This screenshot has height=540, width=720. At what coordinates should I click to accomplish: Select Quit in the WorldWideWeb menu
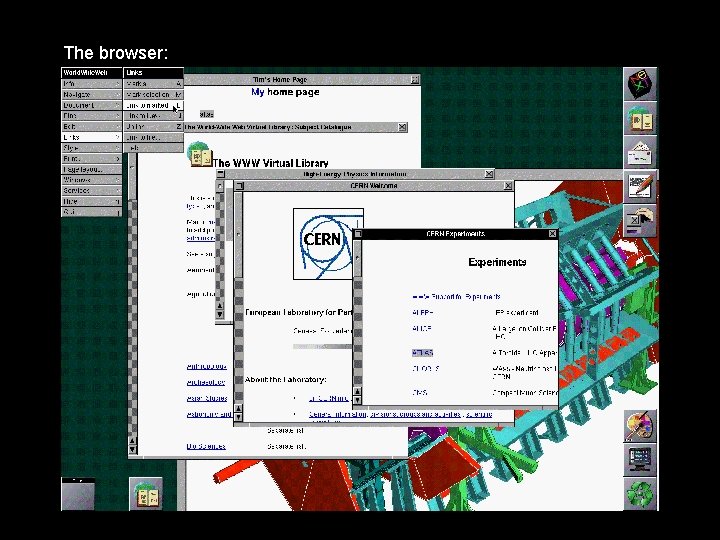pyautogui.click(x=91, y=212)
